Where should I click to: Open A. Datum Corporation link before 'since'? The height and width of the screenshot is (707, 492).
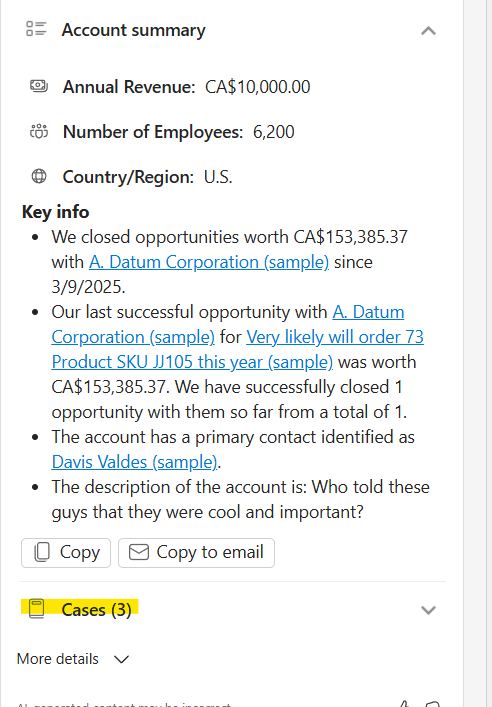click(209, 262)
